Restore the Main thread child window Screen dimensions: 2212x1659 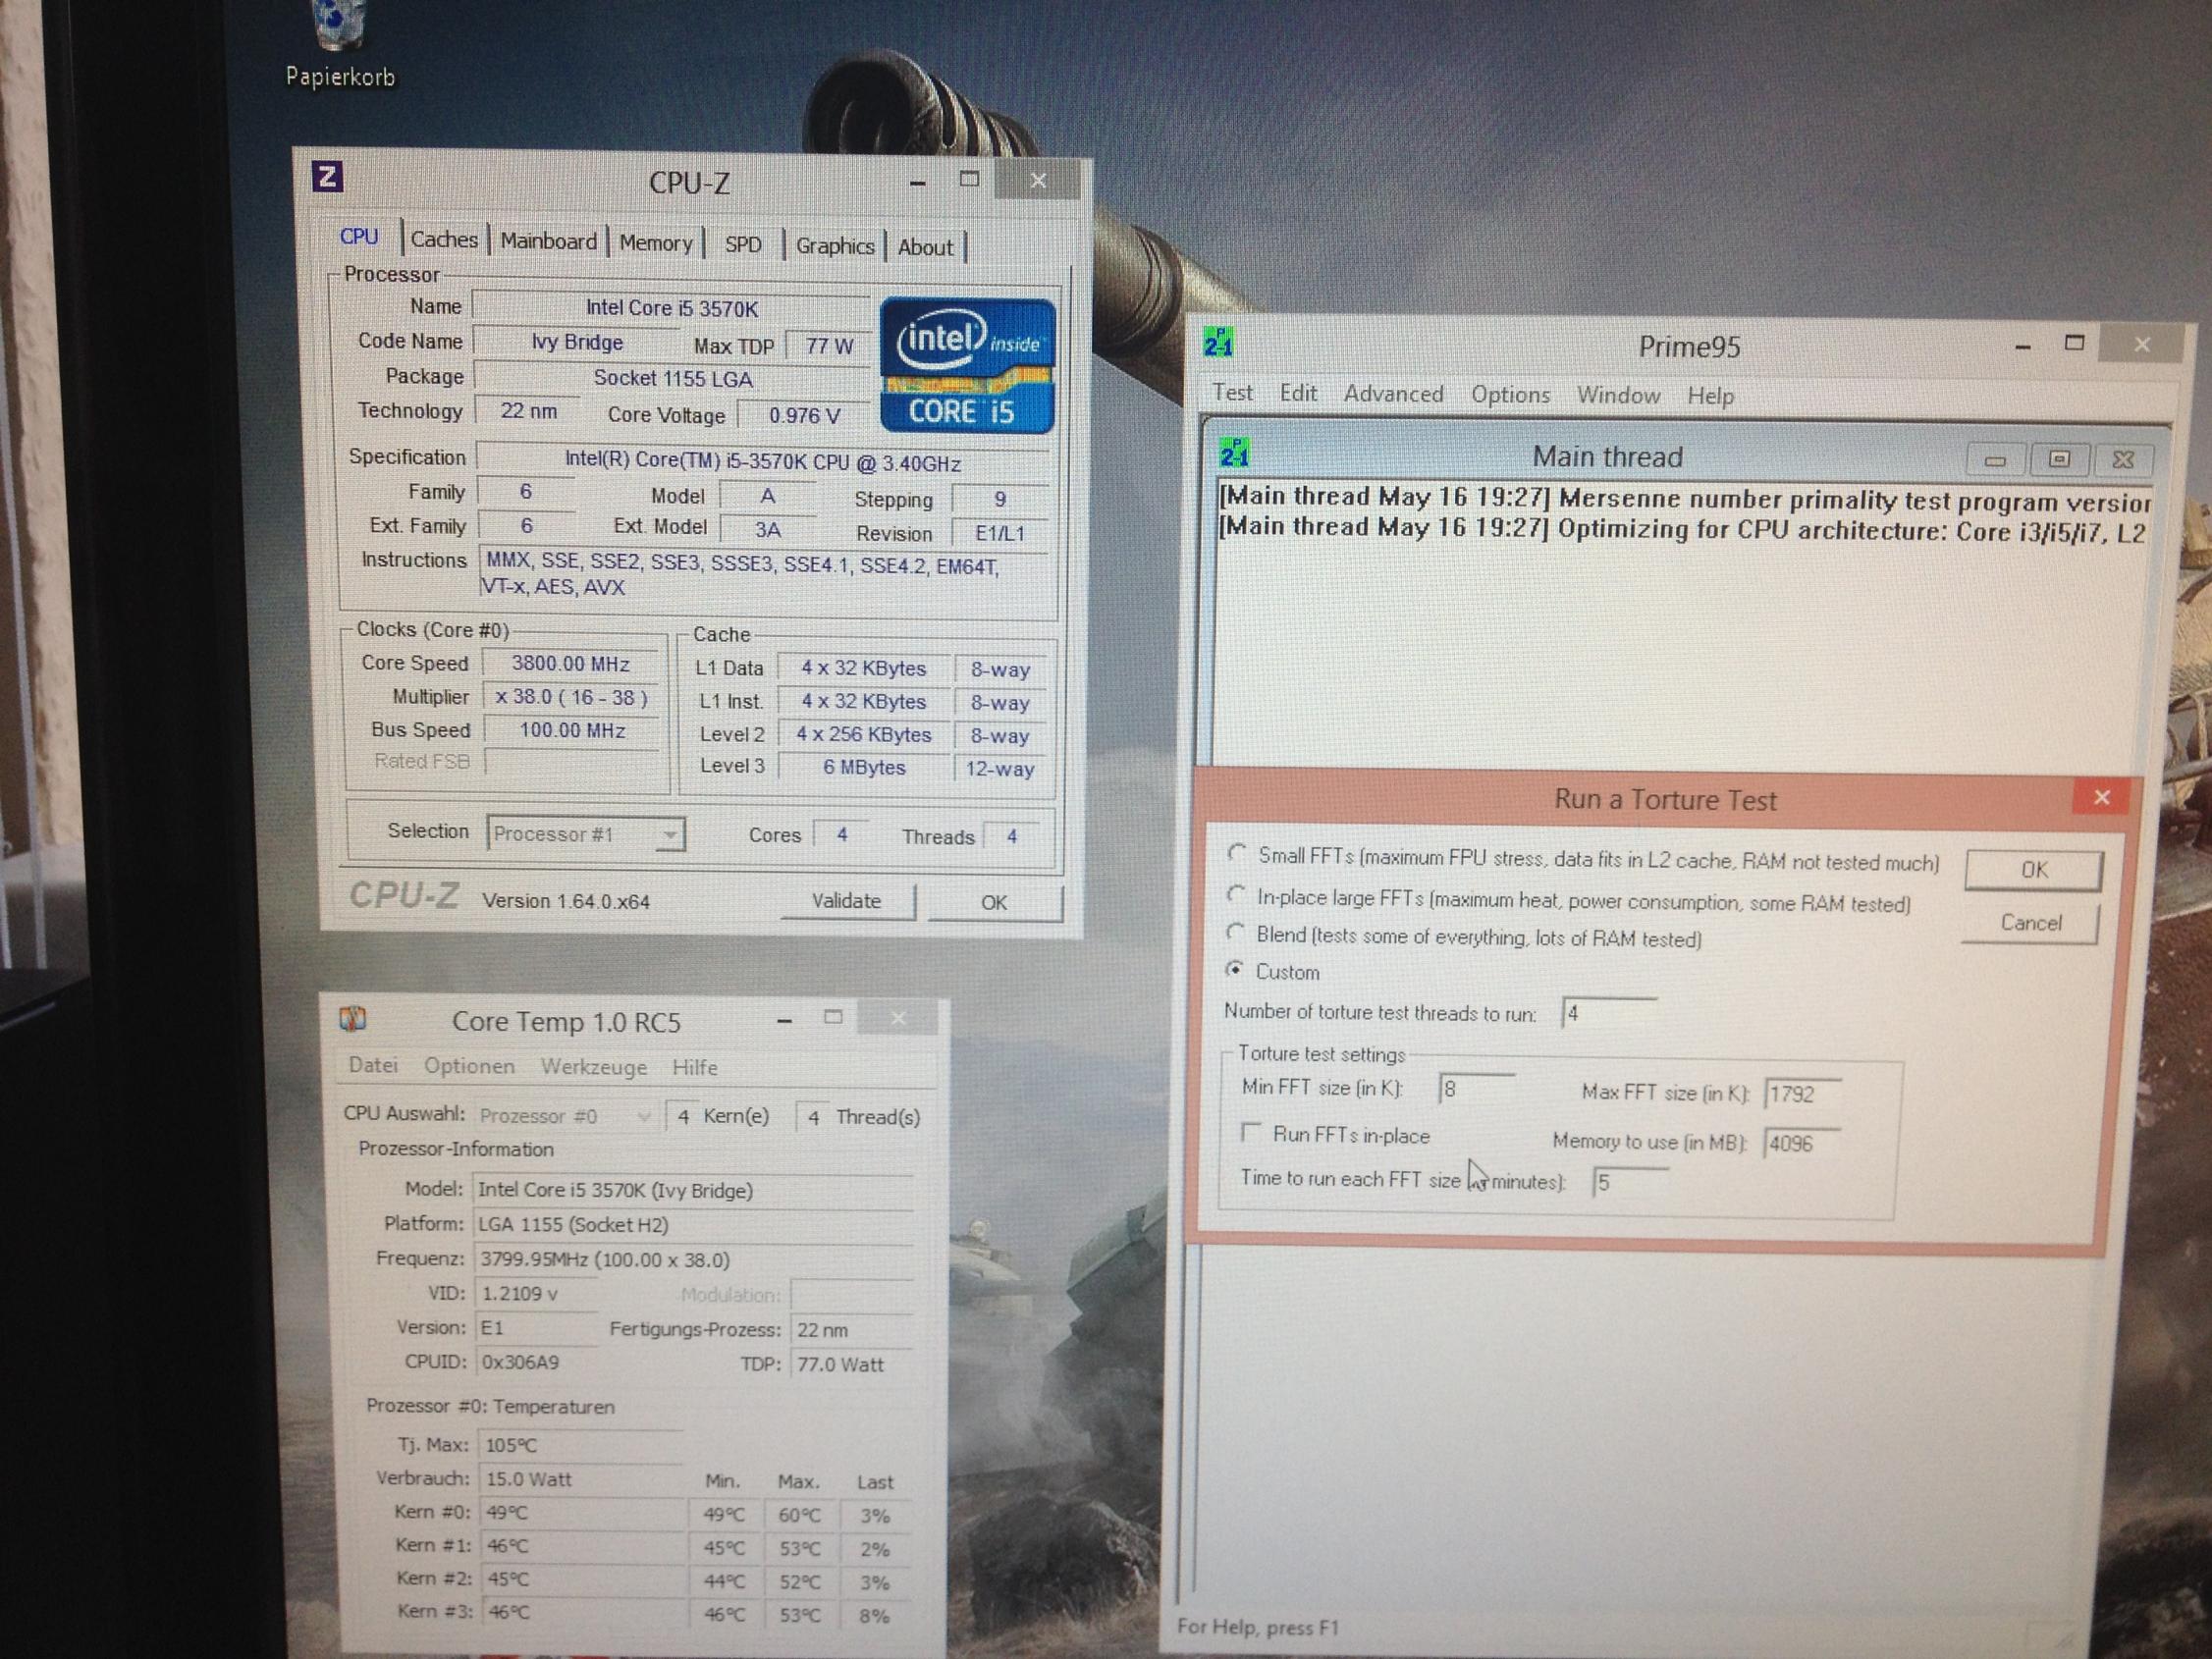click(x=2058, y=459)
